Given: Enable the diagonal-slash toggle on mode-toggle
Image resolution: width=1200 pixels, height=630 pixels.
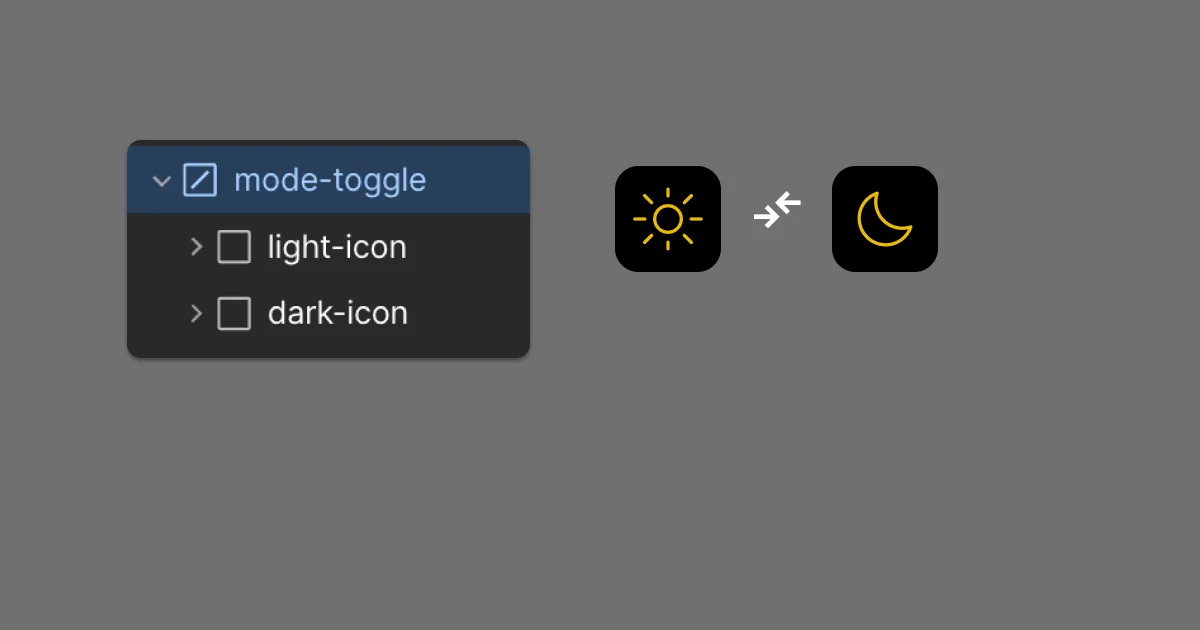Looking at the screenshot, I should pos(200,180).
